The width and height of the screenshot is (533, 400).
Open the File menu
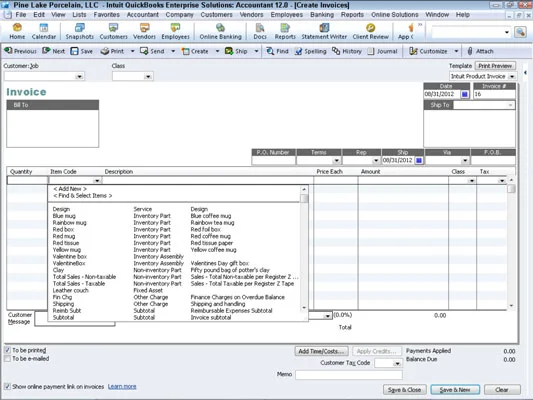tap(21, 15)
